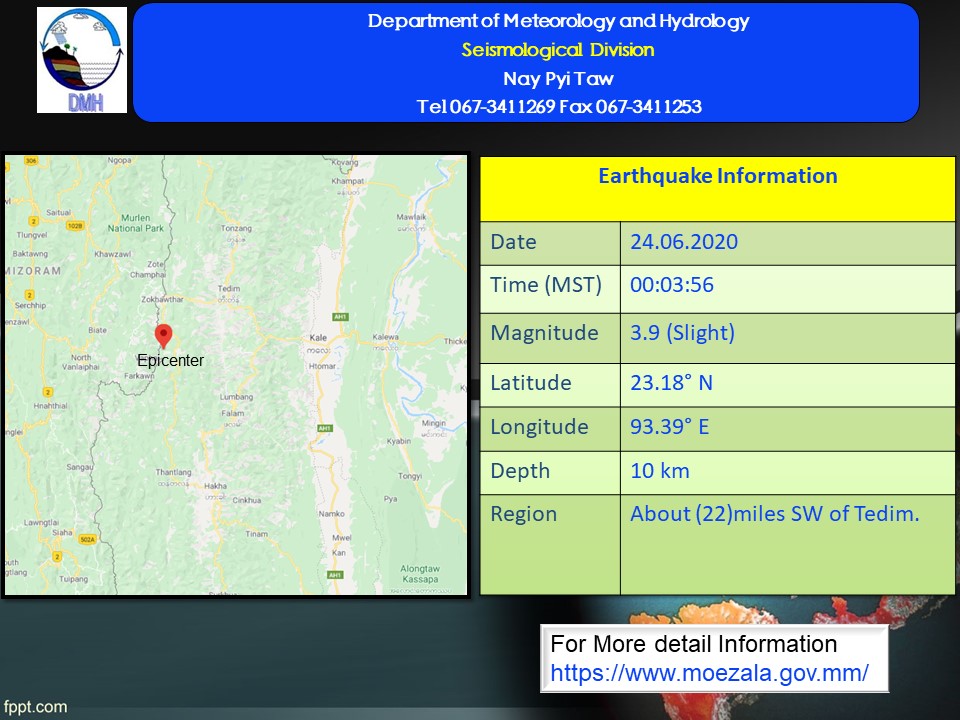
Task: Select the red epicenter pin on the map
Action: tap(163, 336)
